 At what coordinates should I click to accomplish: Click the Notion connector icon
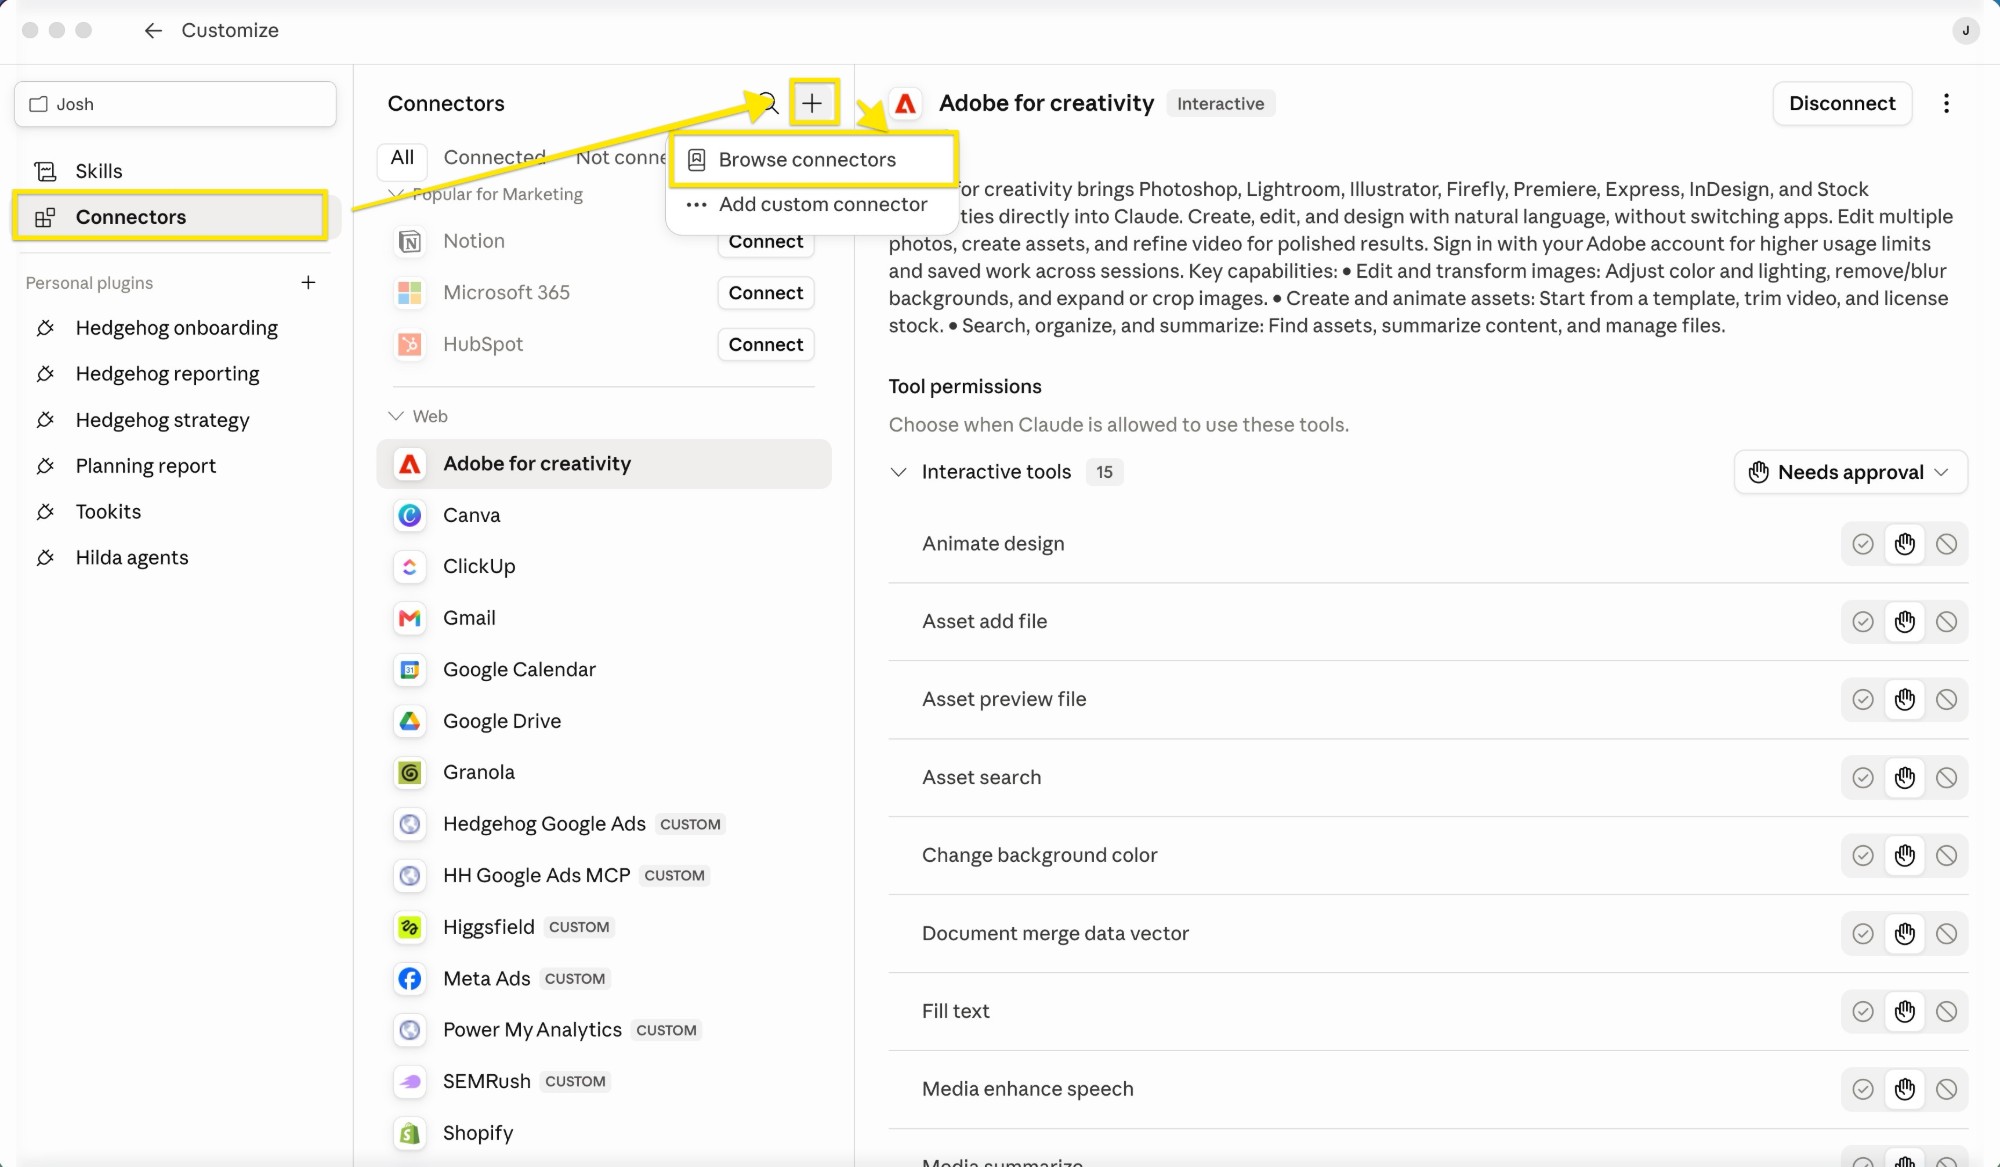coord(410,241)
